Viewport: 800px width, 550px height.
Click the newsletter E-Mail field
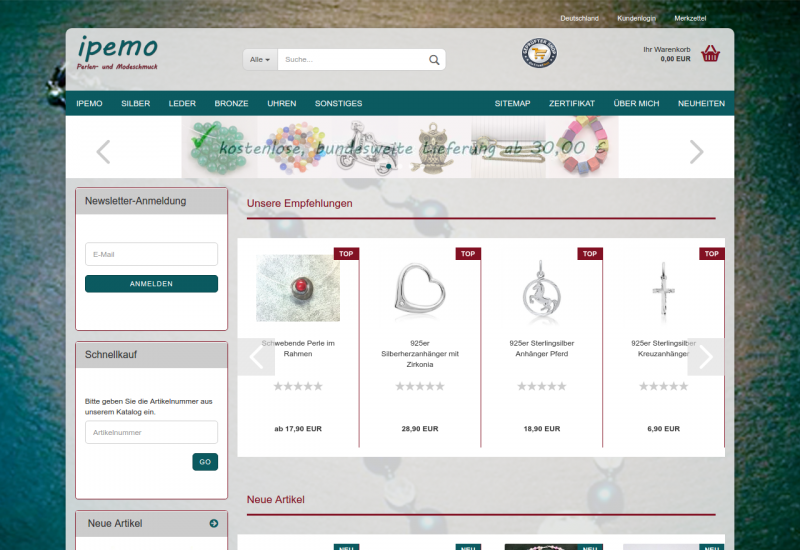[151, 254]
